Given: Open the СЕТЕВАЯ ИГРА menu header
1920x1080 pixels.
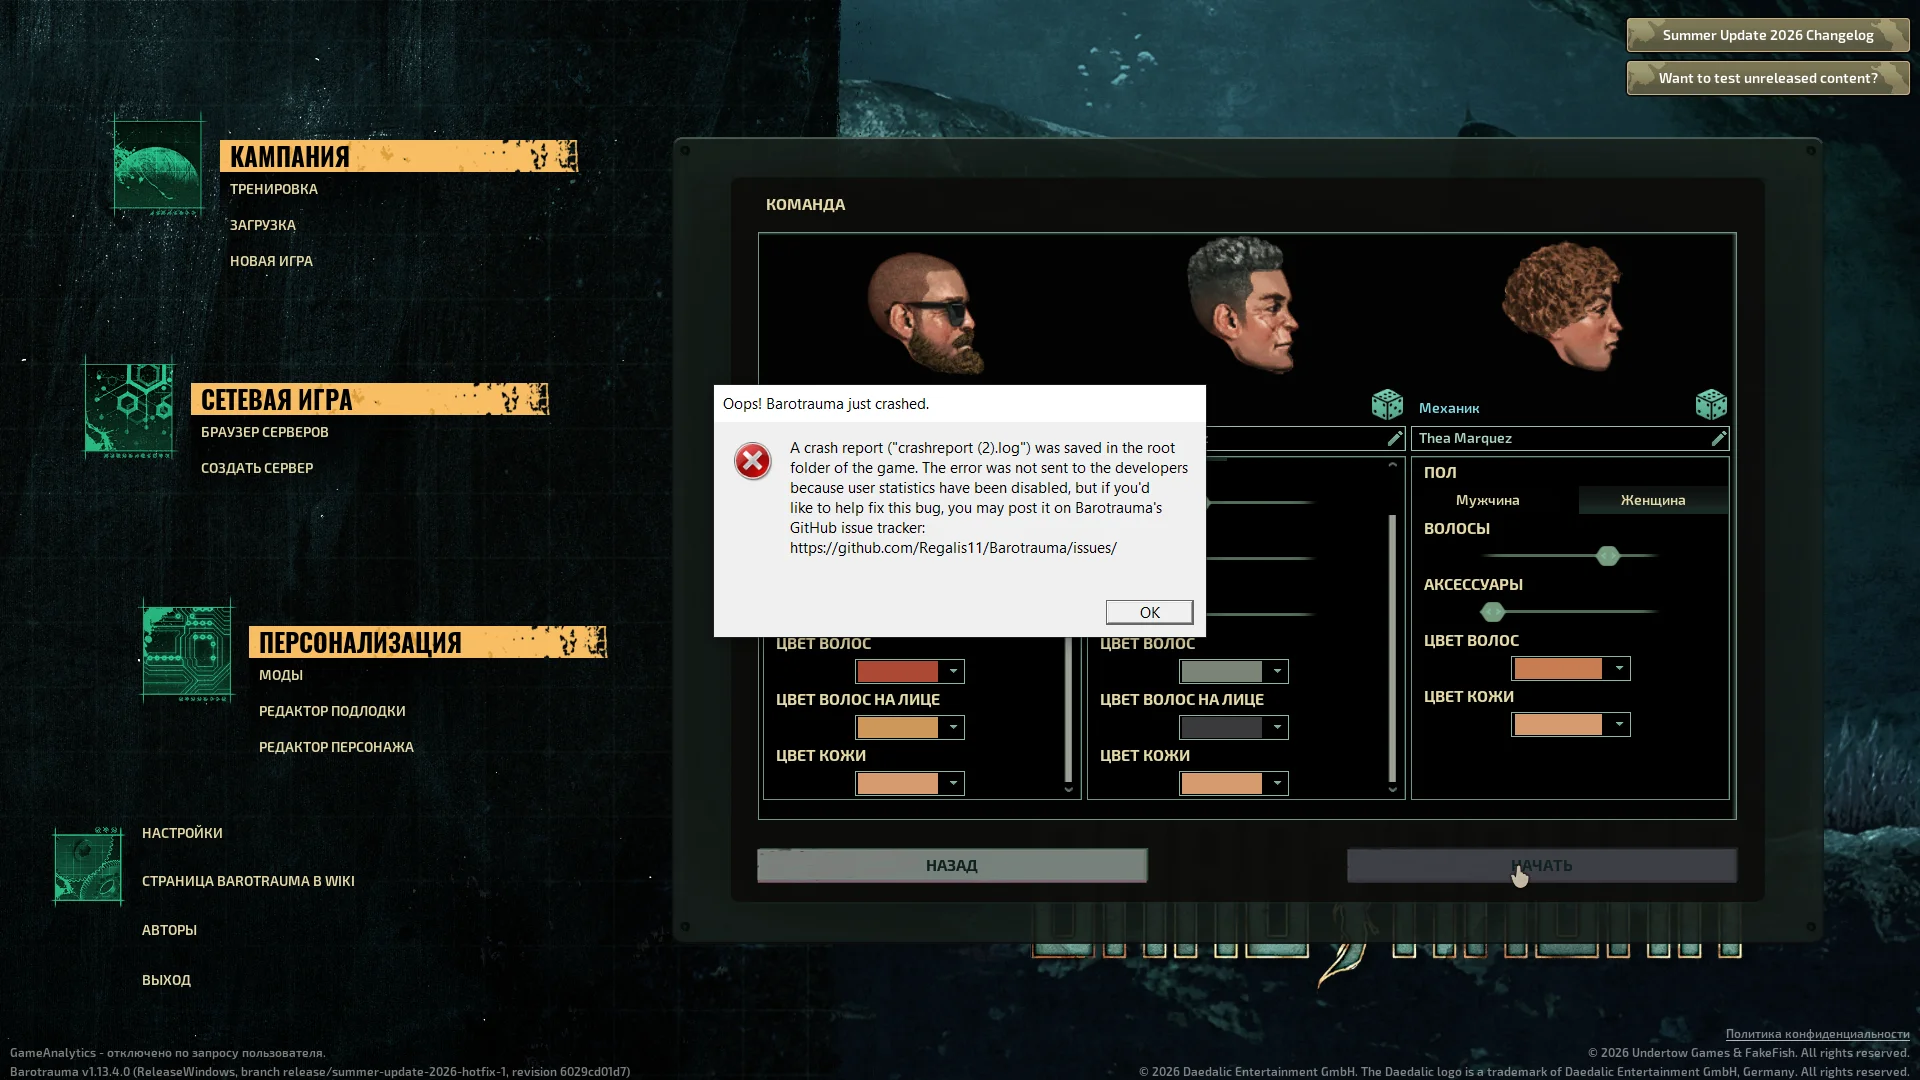Looking at the screenshot, I should click(x=370, y=399).
